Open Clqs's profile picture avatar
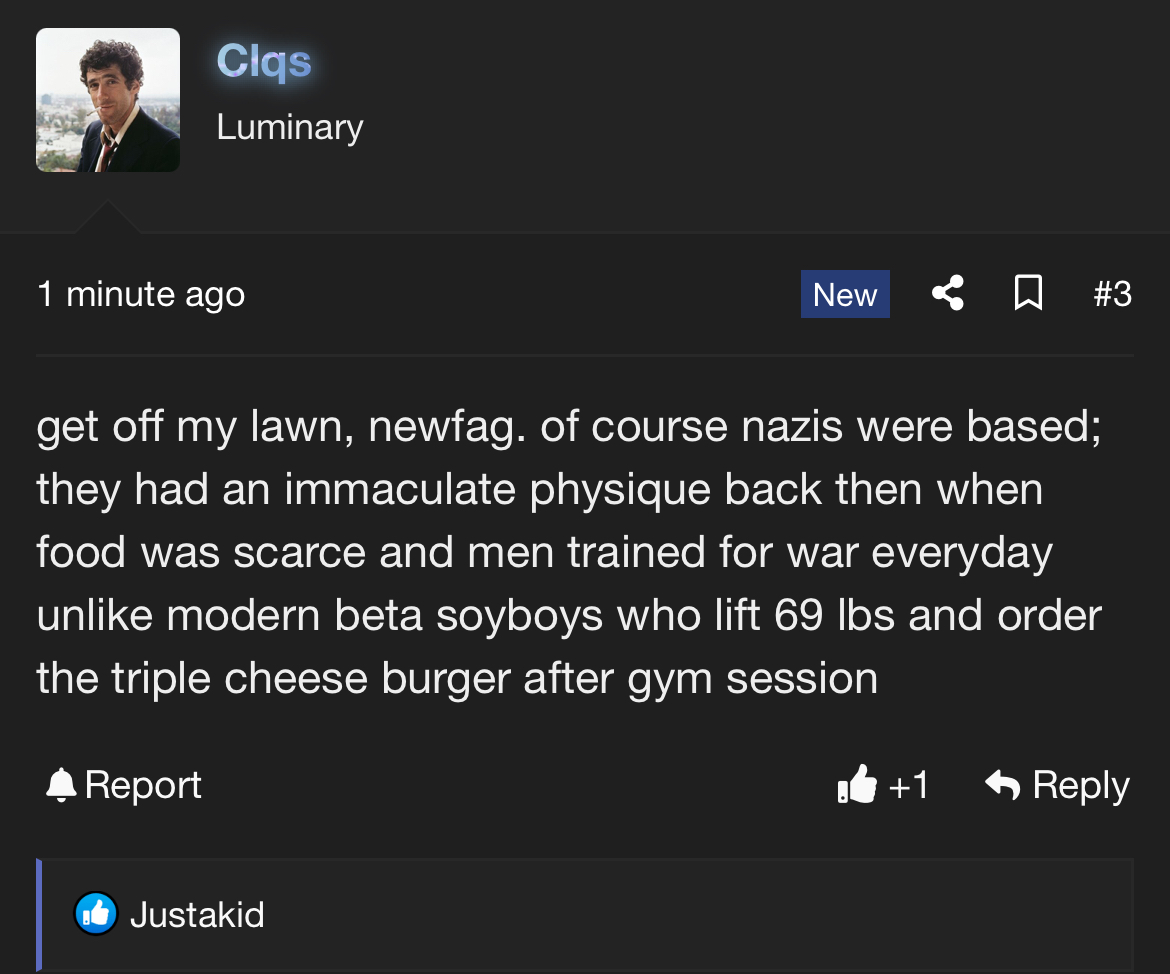Screen dimensions: 1170x974 point(108,100)
